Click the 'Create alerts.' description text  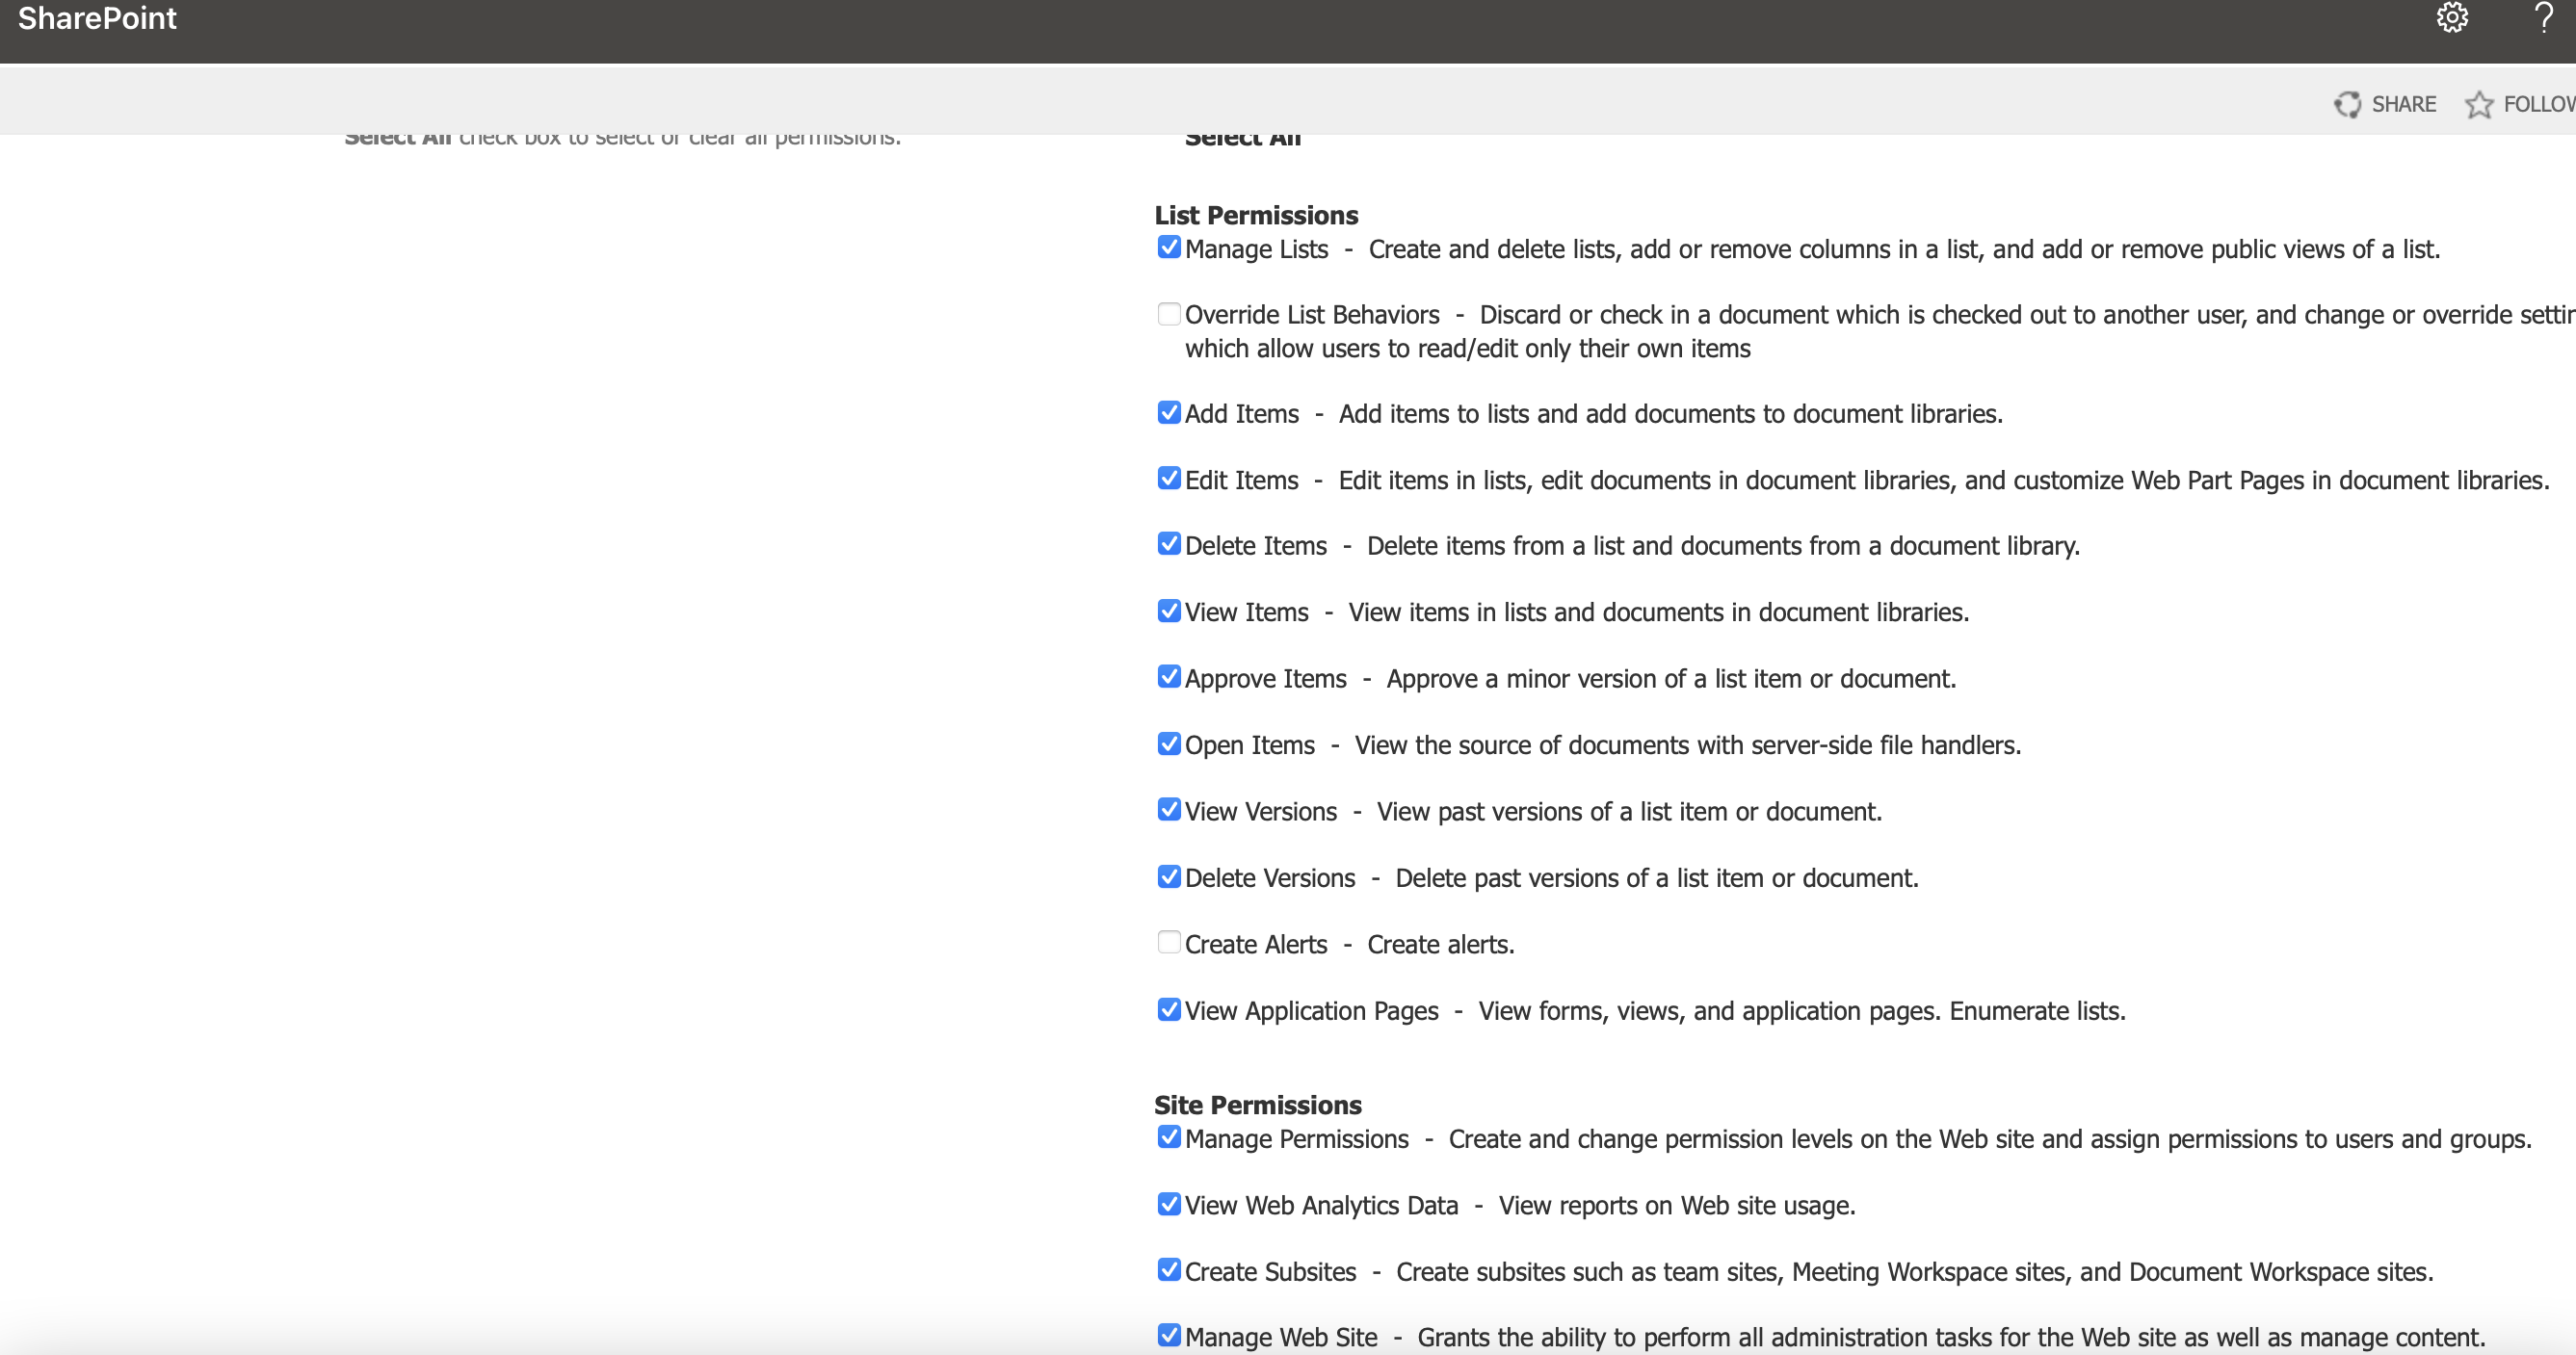[x=1441, y=944]
